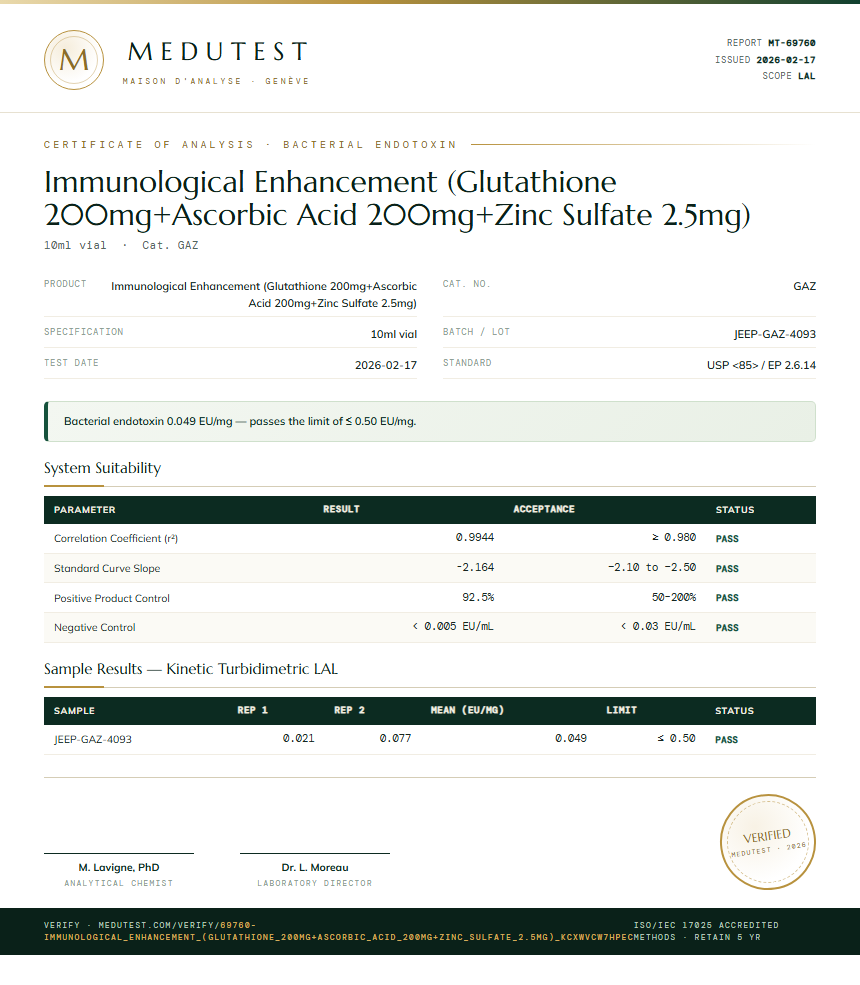Select the acceptance range 50-200%

(x=674, y=597)
